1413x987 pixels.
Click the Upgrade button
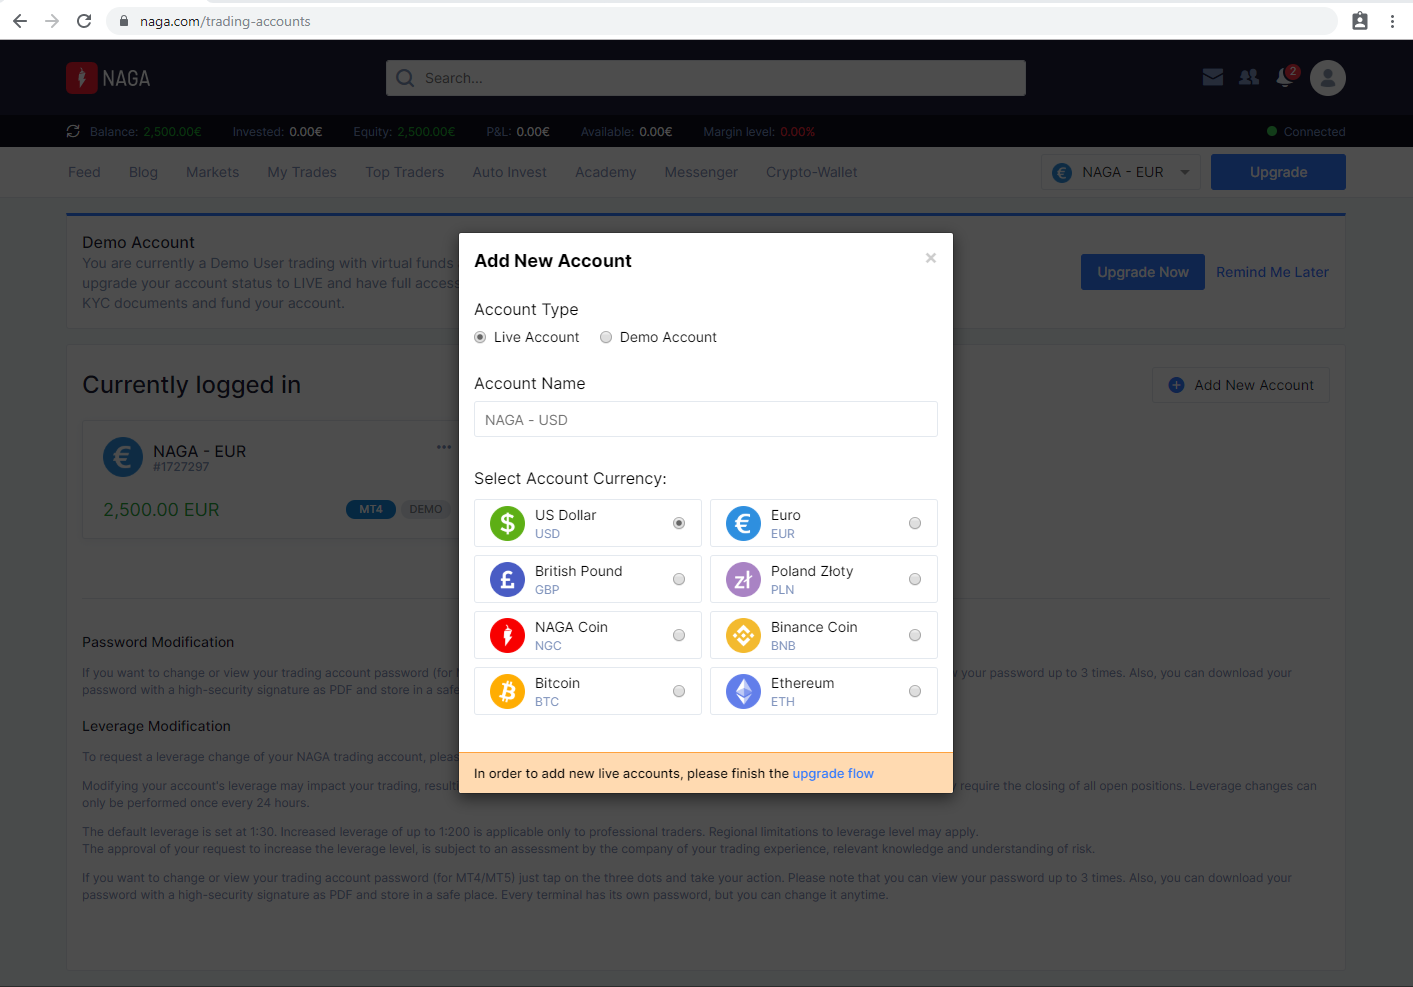pos(1278,172)
